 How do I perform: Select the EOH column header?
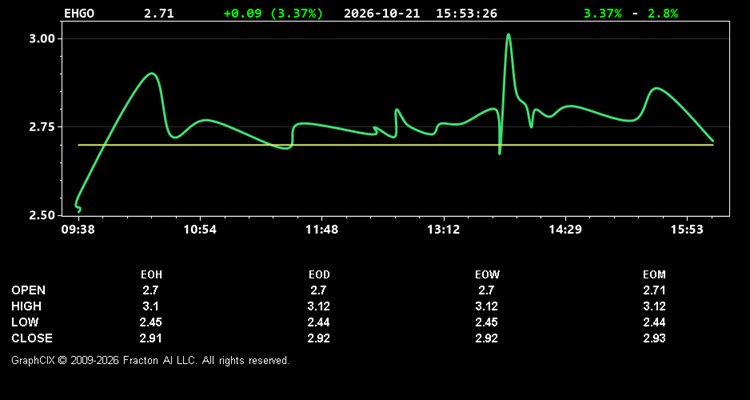point(151,275)
